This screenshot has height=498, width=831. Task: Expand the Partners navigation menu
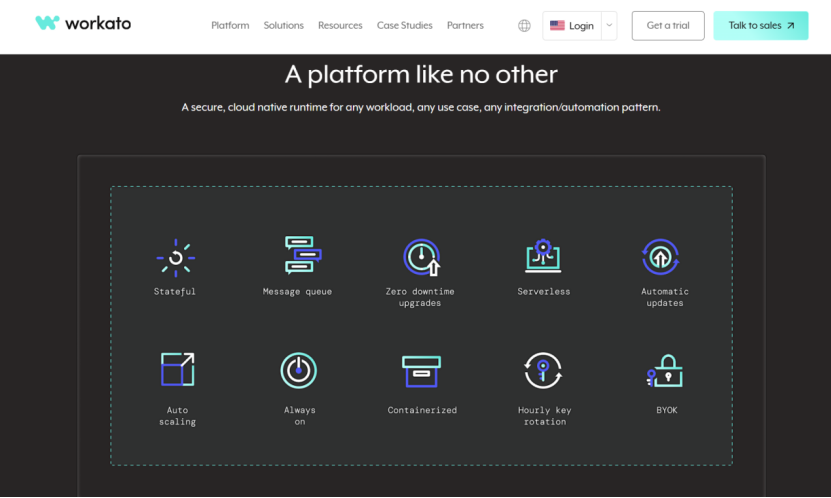465,26
